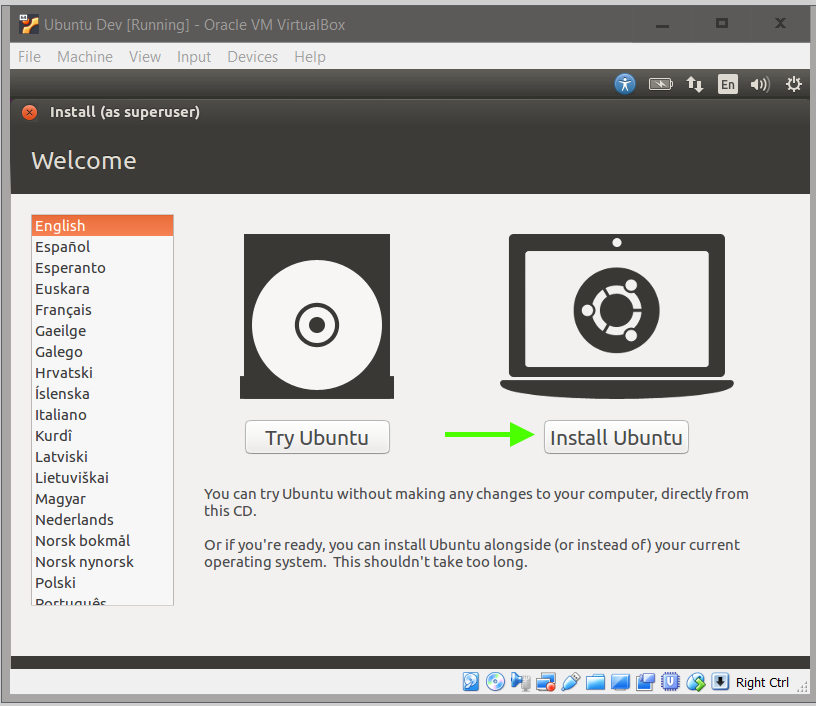Click the shared folders status icon
This screenshot has height=706, width=816.
point(595,682)
